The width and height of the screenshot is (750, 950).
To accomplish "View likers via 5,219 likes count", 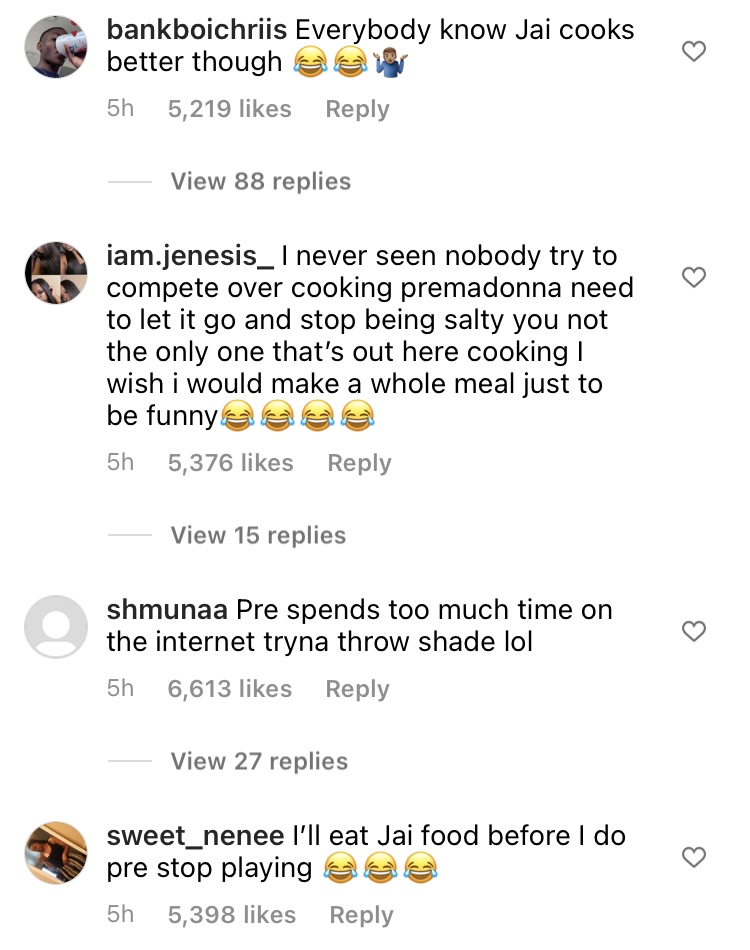I will pos(229,108).
